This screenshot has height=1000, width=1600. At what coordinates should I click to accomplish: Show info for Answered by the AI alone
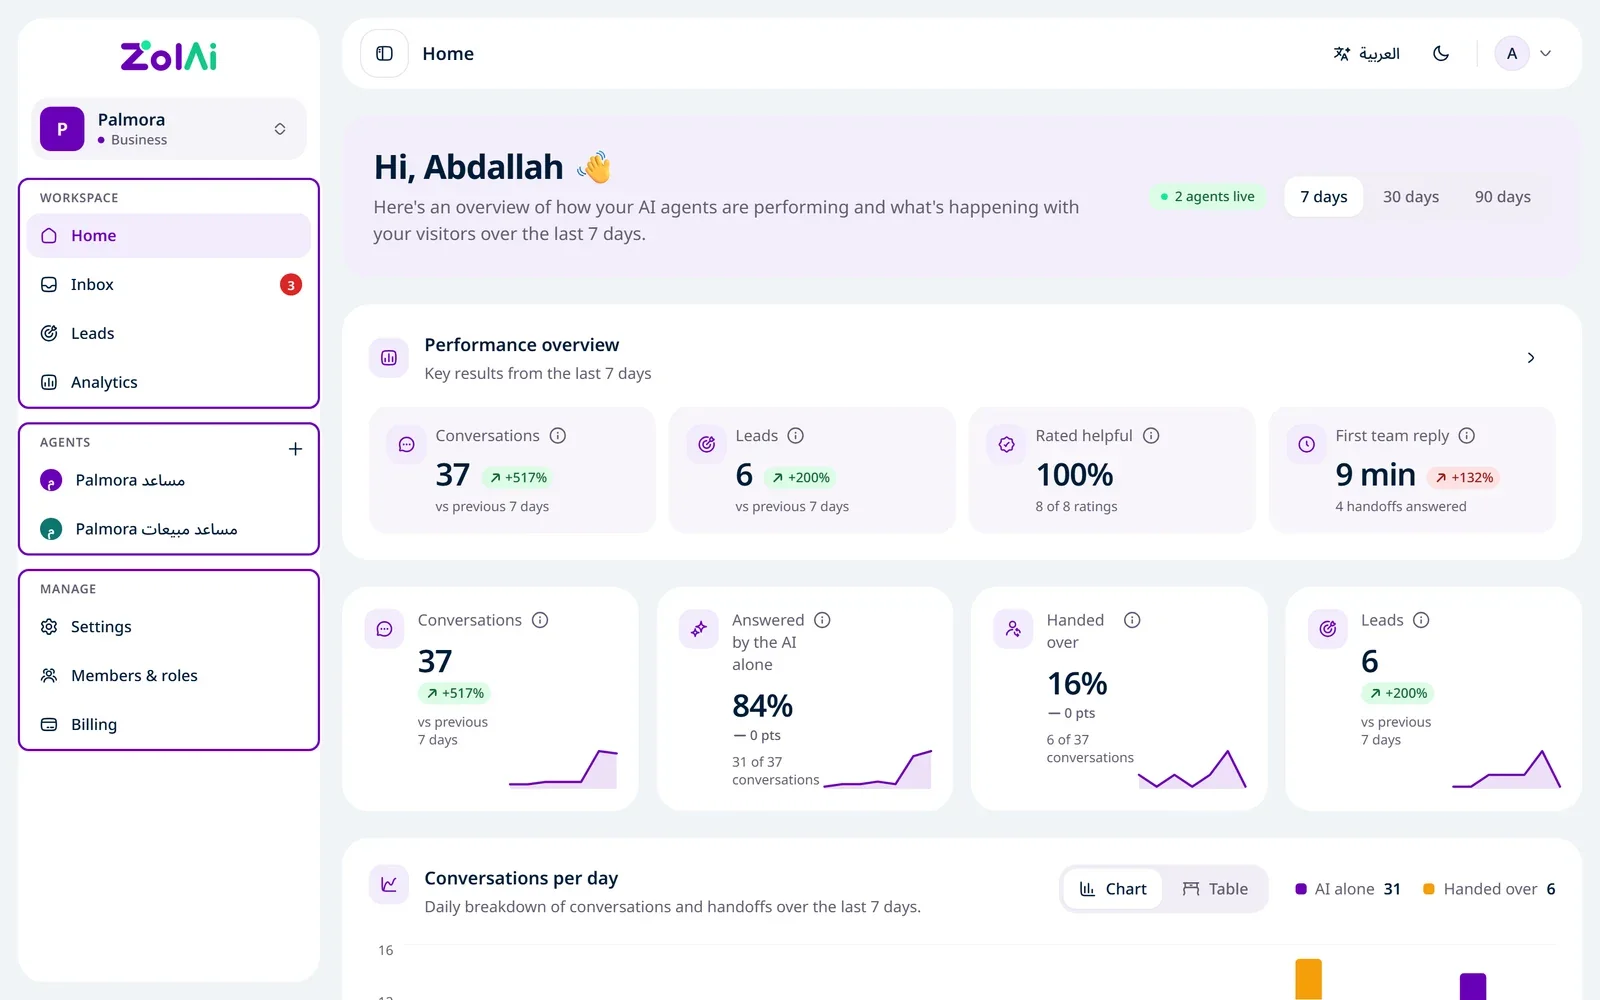(822, 620)
